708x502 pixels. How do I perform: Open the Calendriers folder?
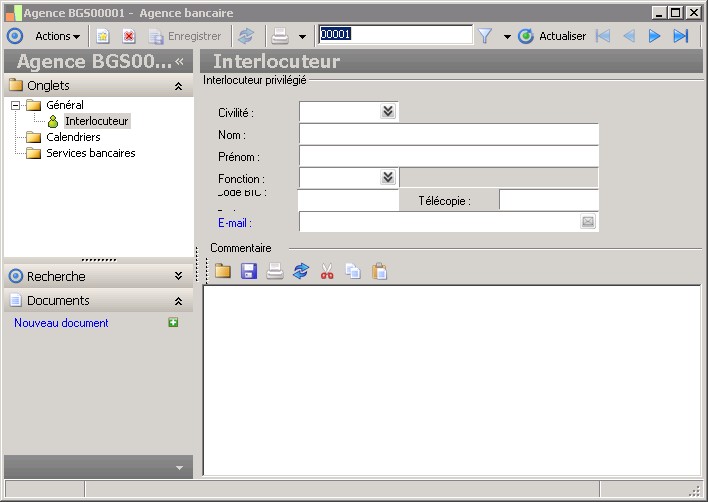73,137
